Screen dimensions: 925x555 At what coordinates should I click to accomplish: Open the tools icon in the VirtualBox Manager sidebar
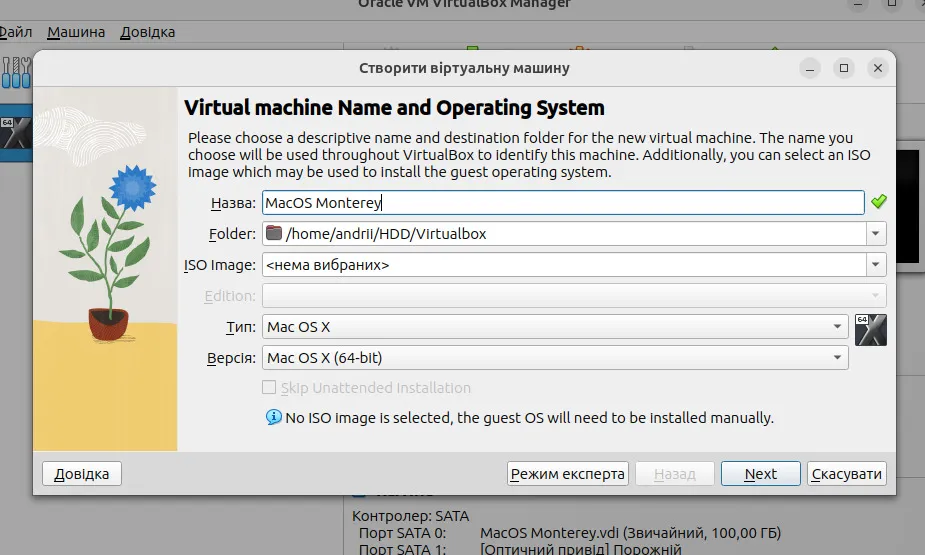(16, 73)
